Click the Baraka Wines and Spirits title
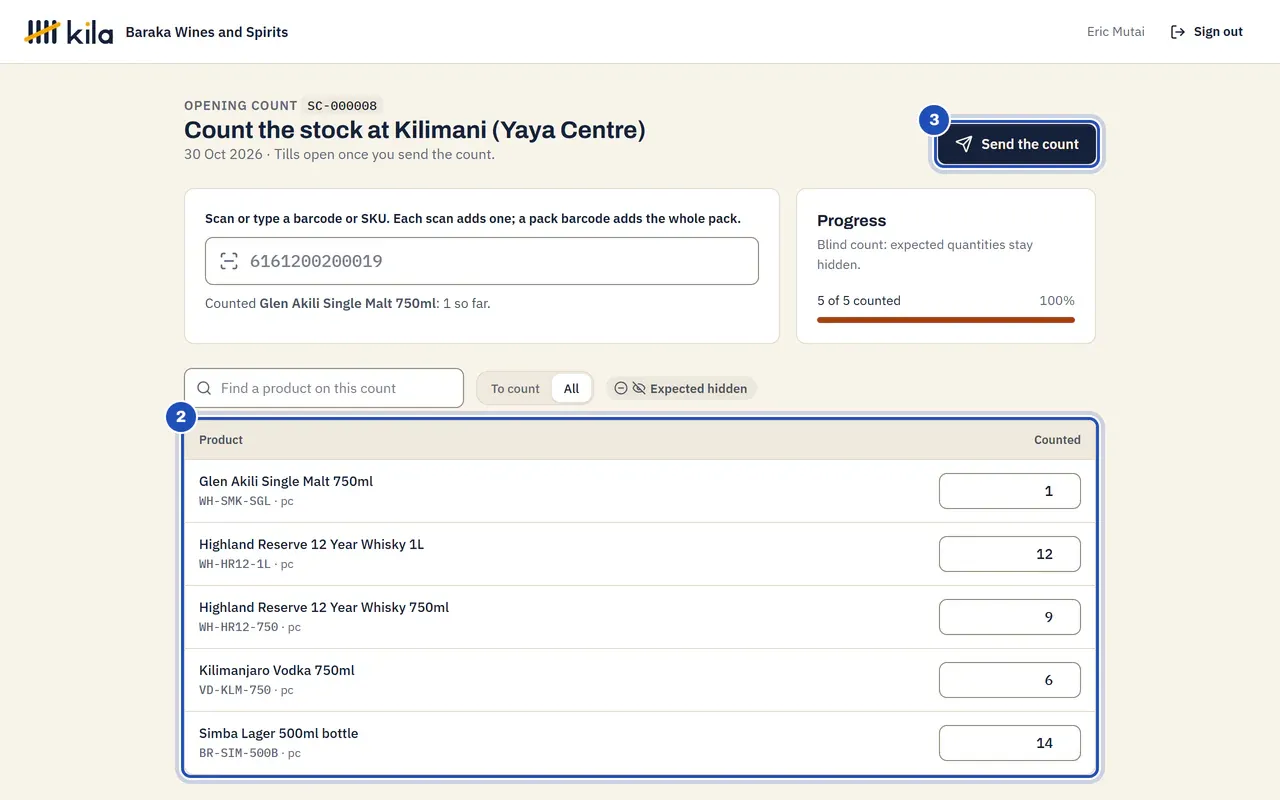Viewport: 1280px width, 800px height. tap(207, 32)
